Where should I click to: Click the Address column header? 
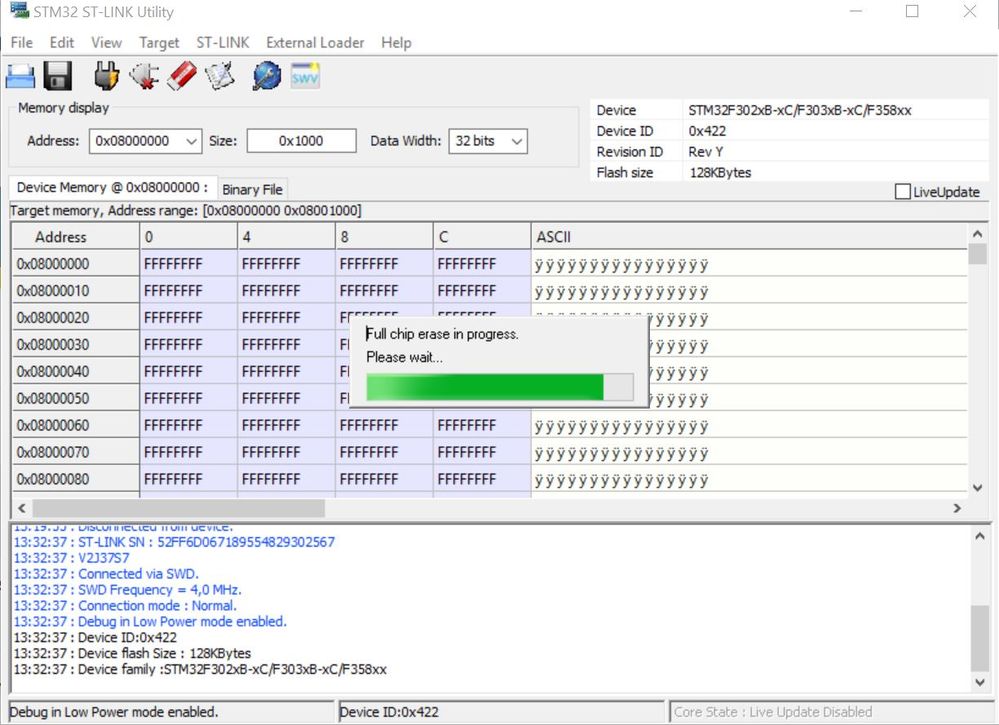click(x=76, y=237)
